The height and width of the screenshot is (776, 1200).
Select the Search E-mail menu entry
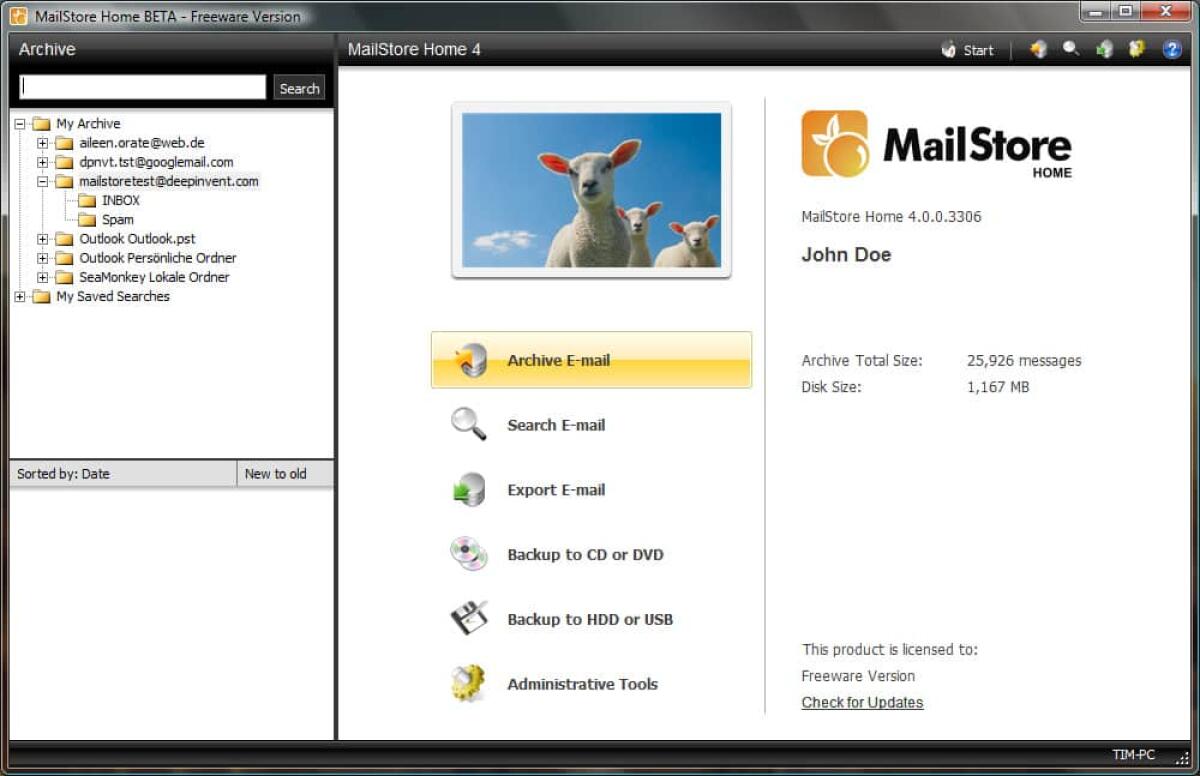point(556,425)
